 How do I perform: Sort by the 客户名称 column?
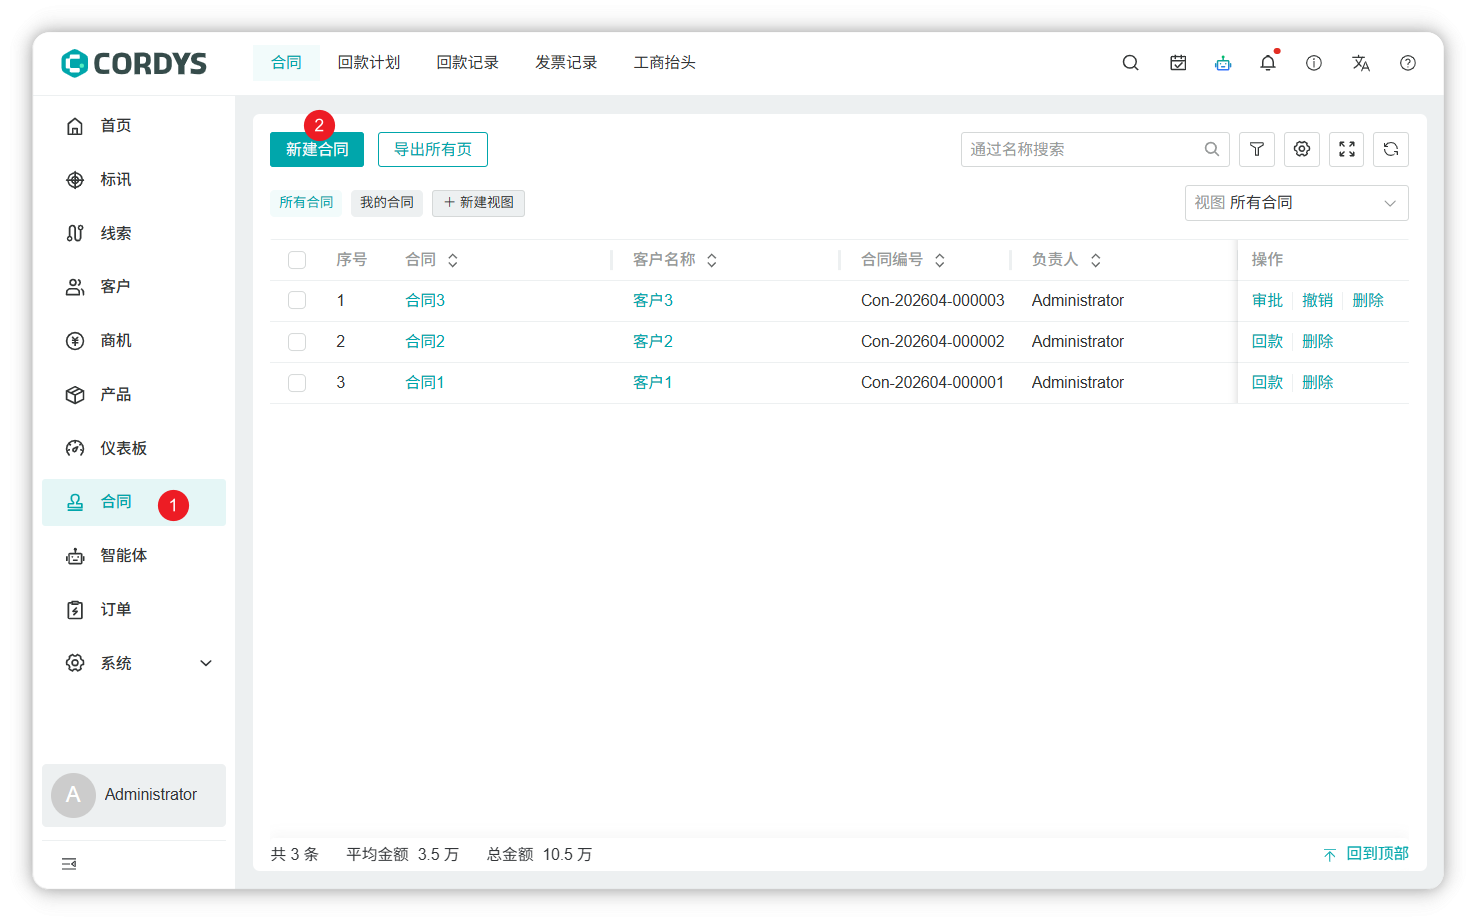point(712,260)
